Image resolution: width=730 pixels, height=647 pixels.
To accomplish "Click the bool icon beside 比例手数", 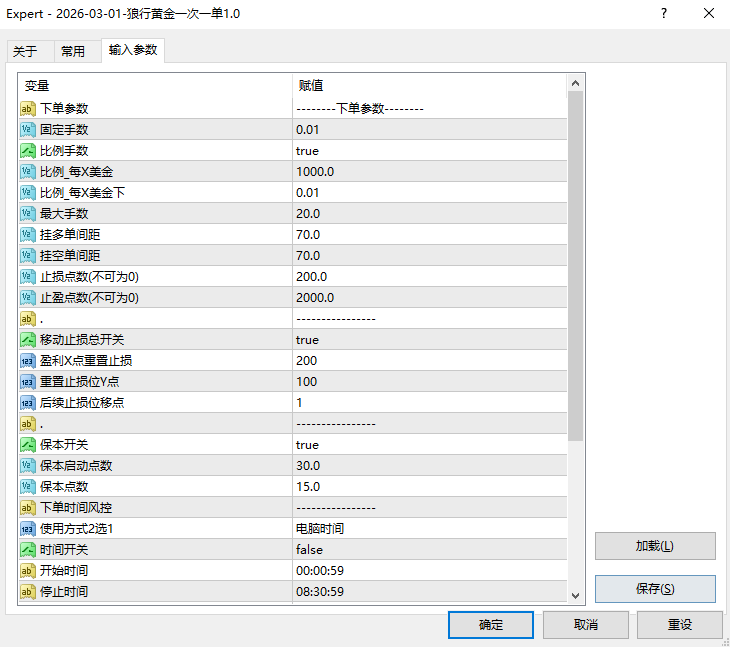I will [27, 150].
